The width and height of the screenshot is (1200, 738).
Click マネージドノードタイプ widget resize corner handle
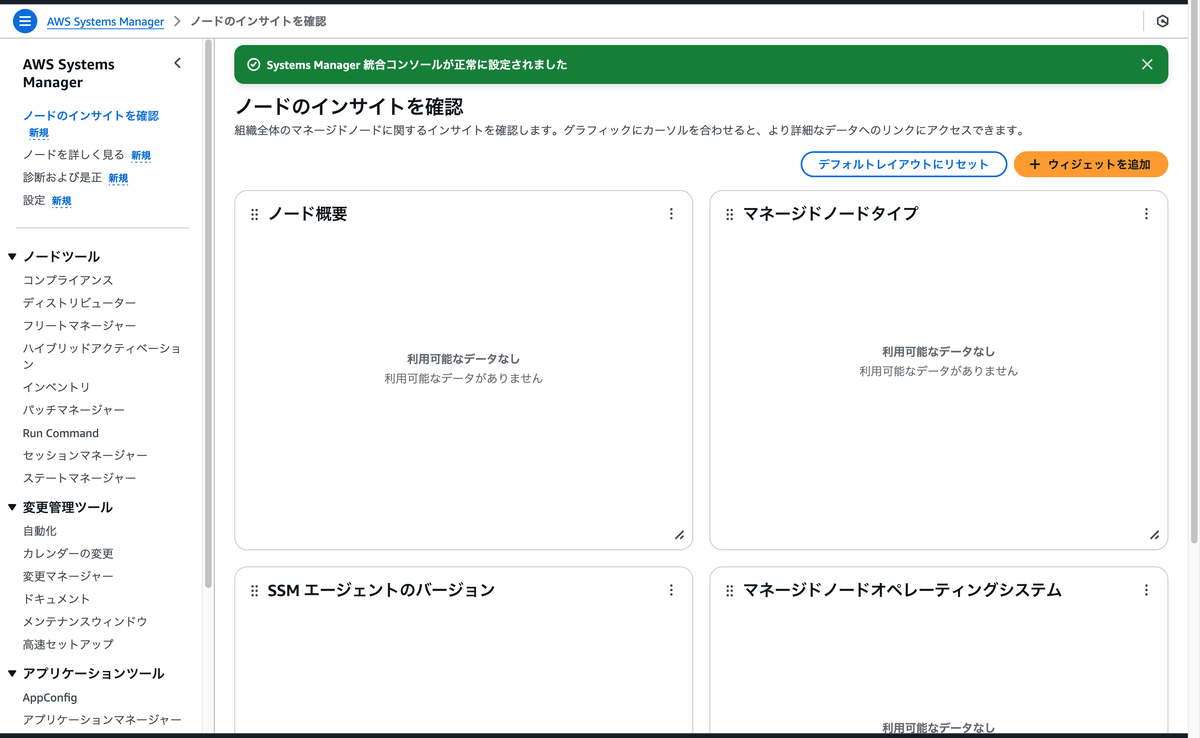point(1154,535)
